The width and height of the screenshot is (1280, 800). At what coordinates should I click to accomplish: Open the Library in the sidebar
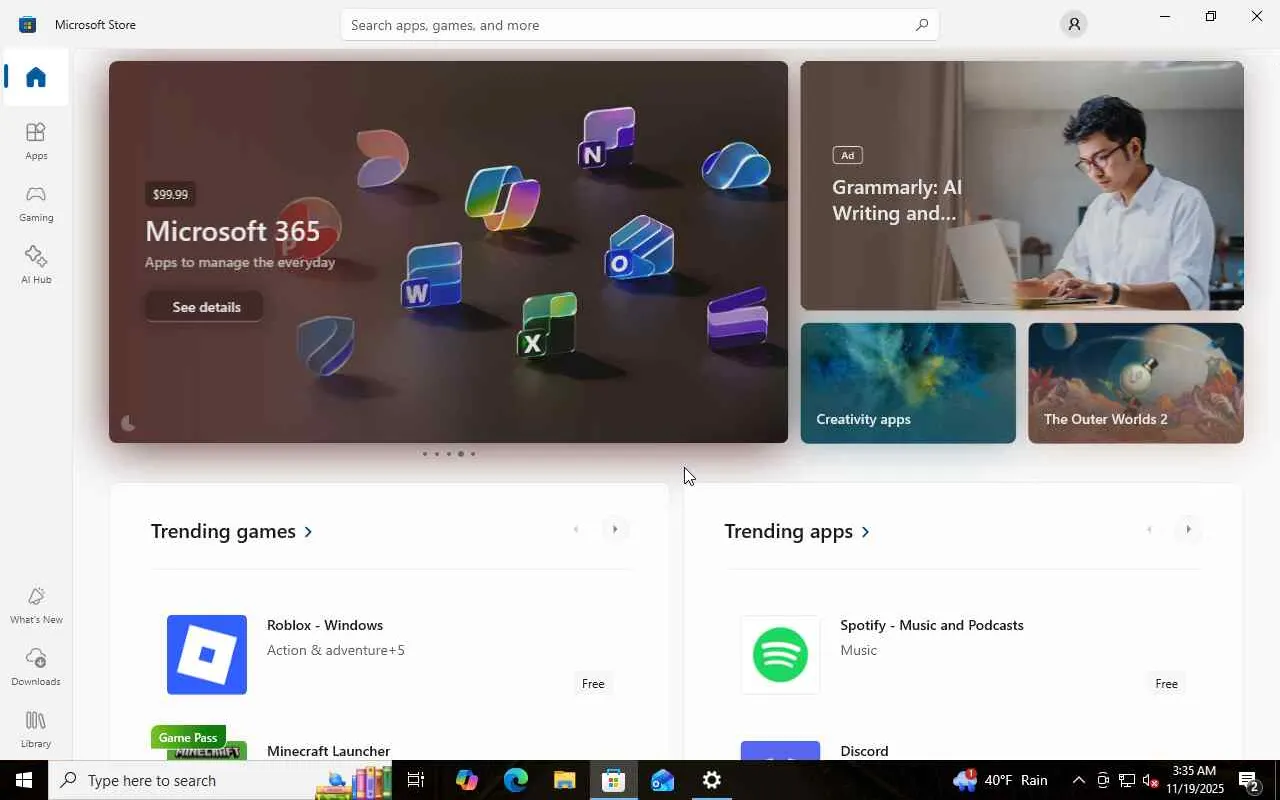click(x=36, y=729)
